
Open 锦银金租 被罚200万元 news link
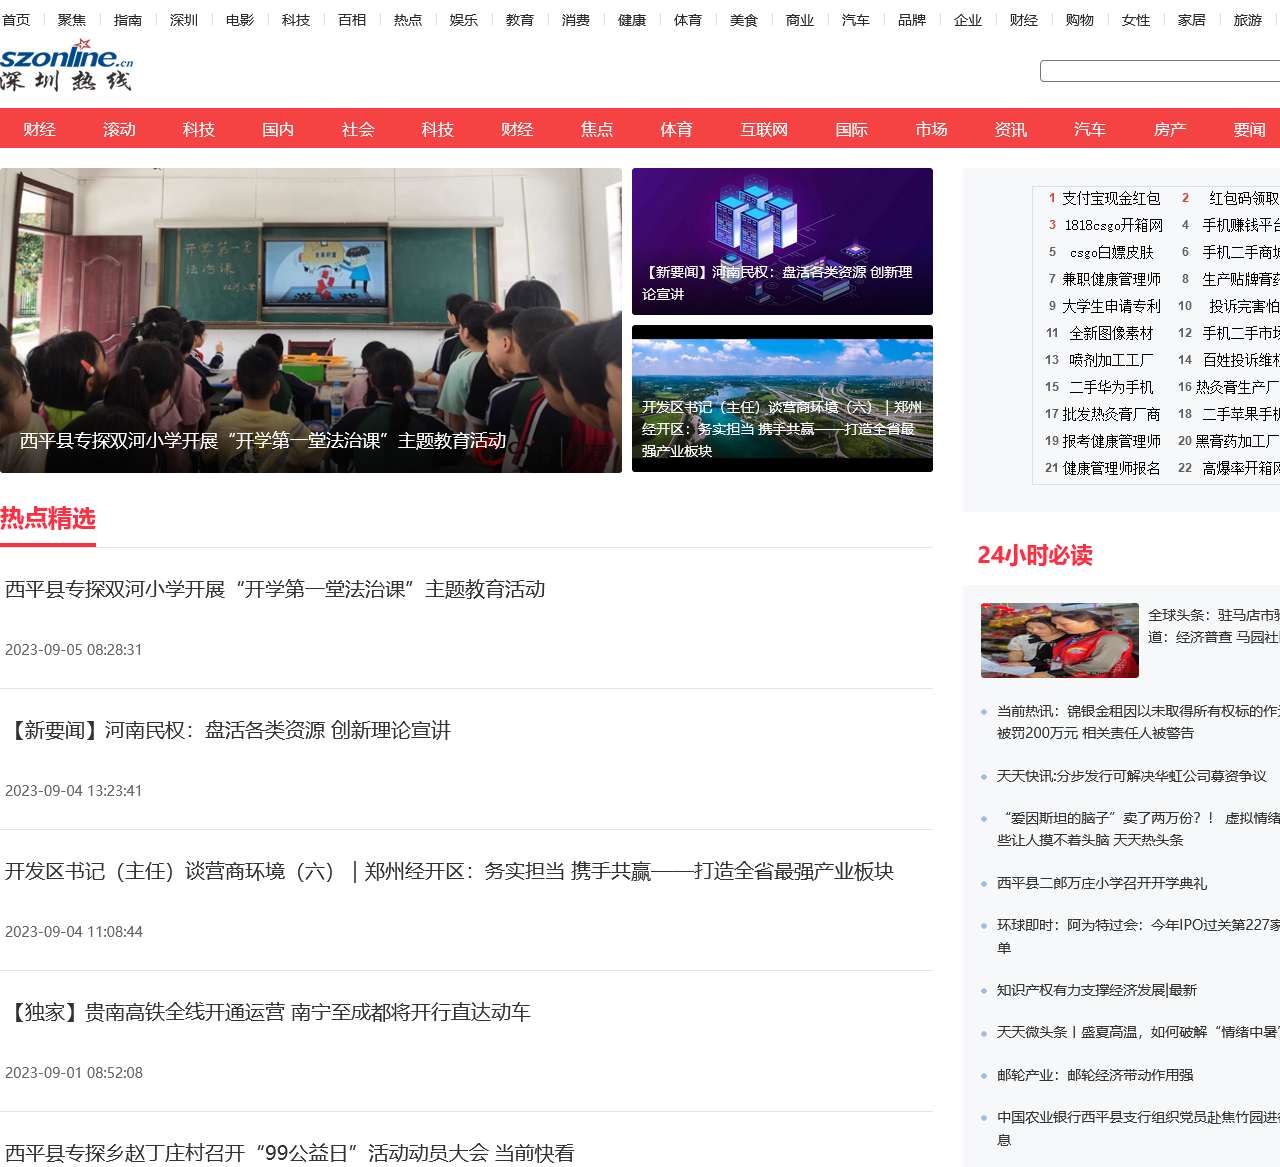pos(1138,722)
